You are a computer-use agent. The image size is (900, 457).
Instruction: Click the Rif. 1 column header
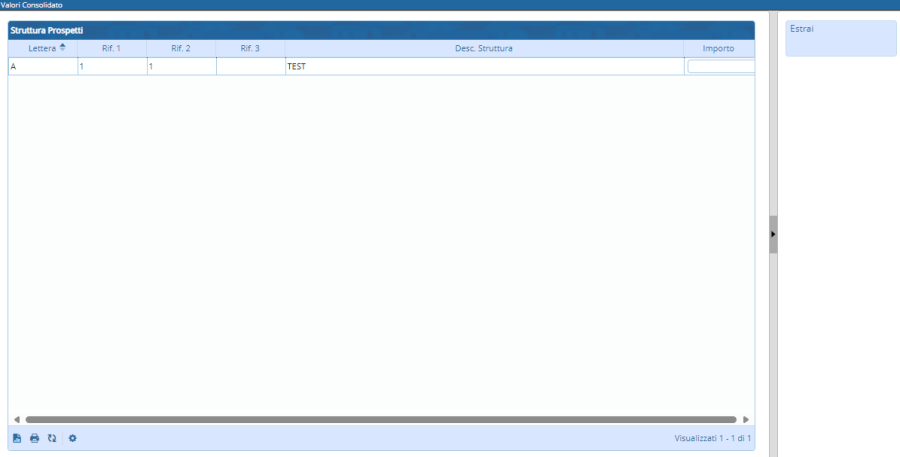point(112,48)
